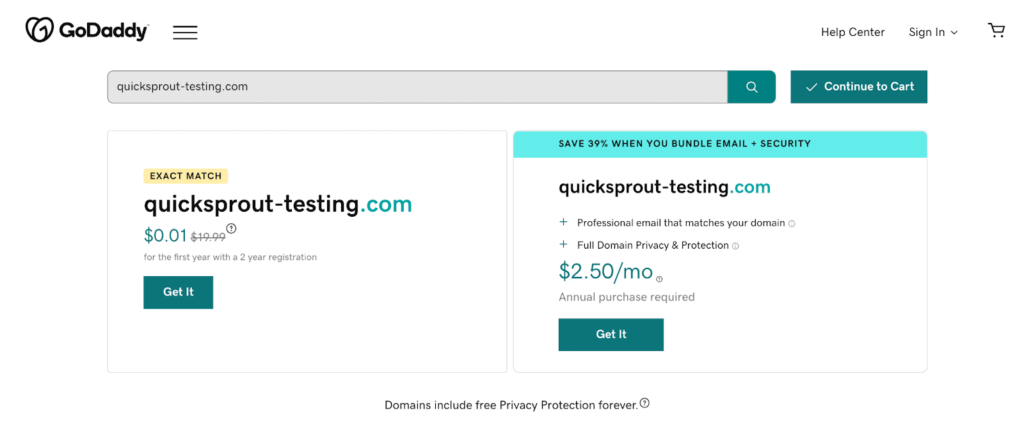Expand plus sign beside Professional email
Screen dimensions: 1024x422
pyautogui.click(x=563, y=223)
